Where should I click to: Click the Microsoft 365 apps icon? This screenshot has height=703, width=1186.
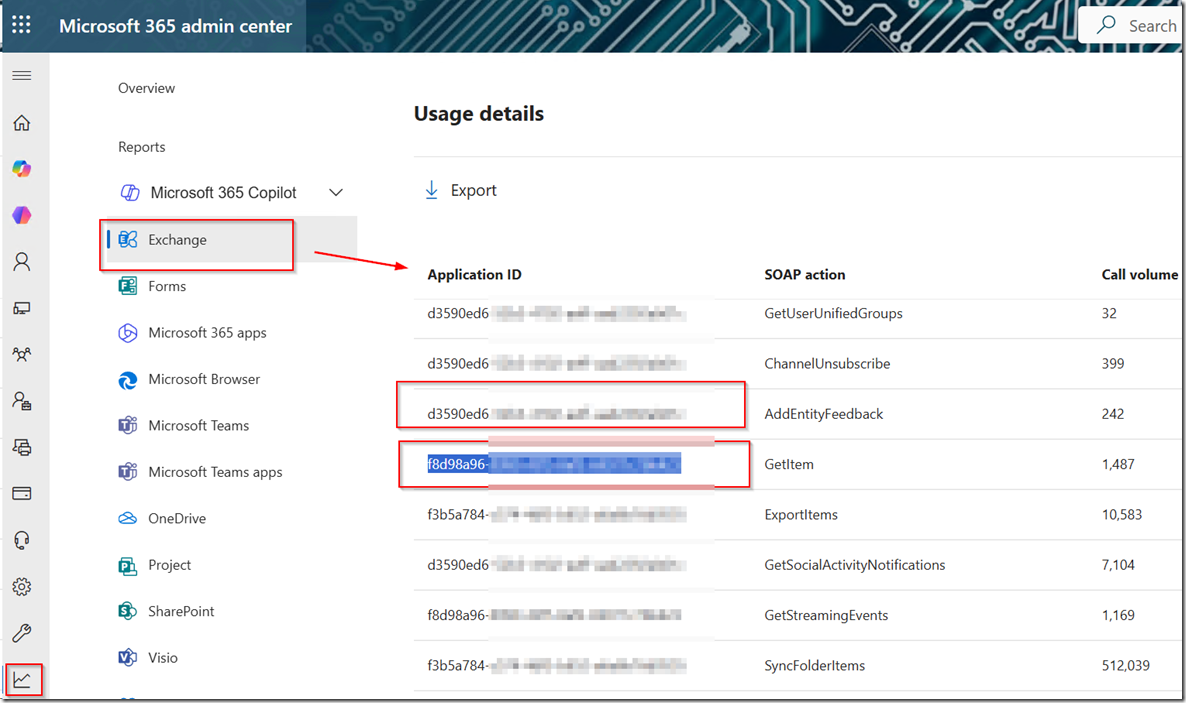[128, 333]
